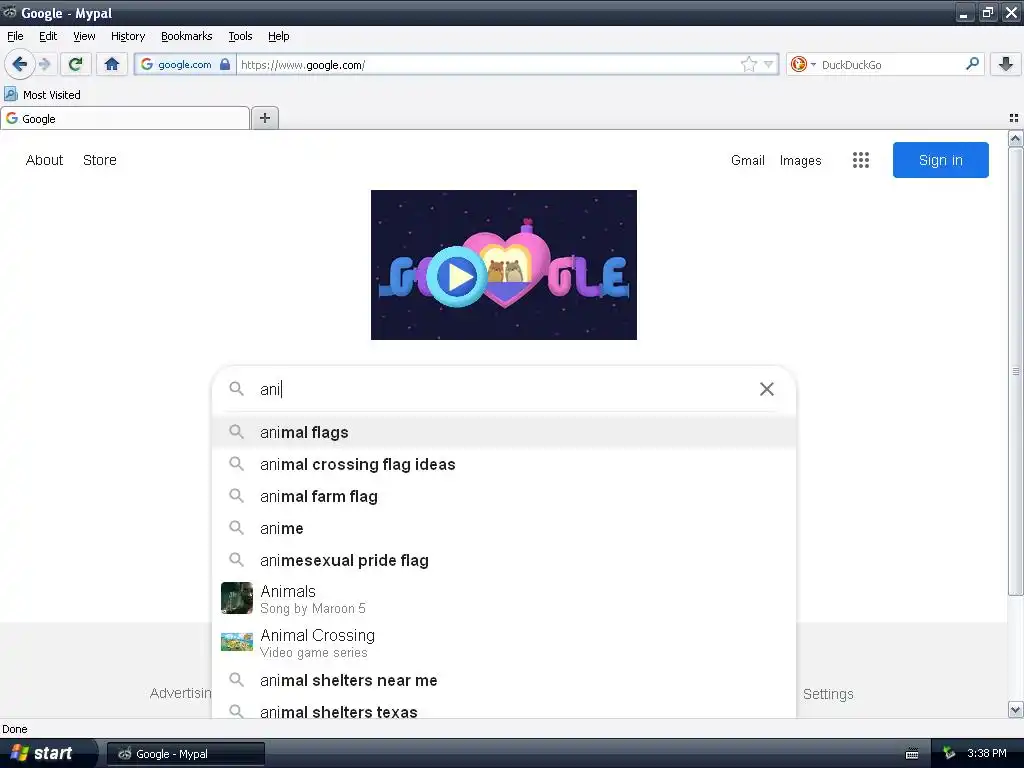1024x768 pixels.
Task: Click the blue Sign in button
Action: [x=940, y=160]
